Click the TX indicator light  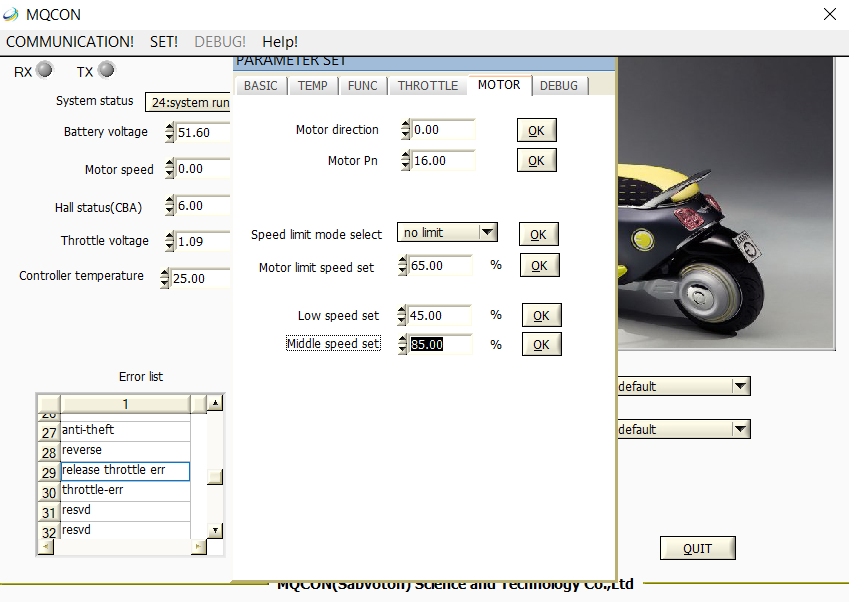point(106,70)
